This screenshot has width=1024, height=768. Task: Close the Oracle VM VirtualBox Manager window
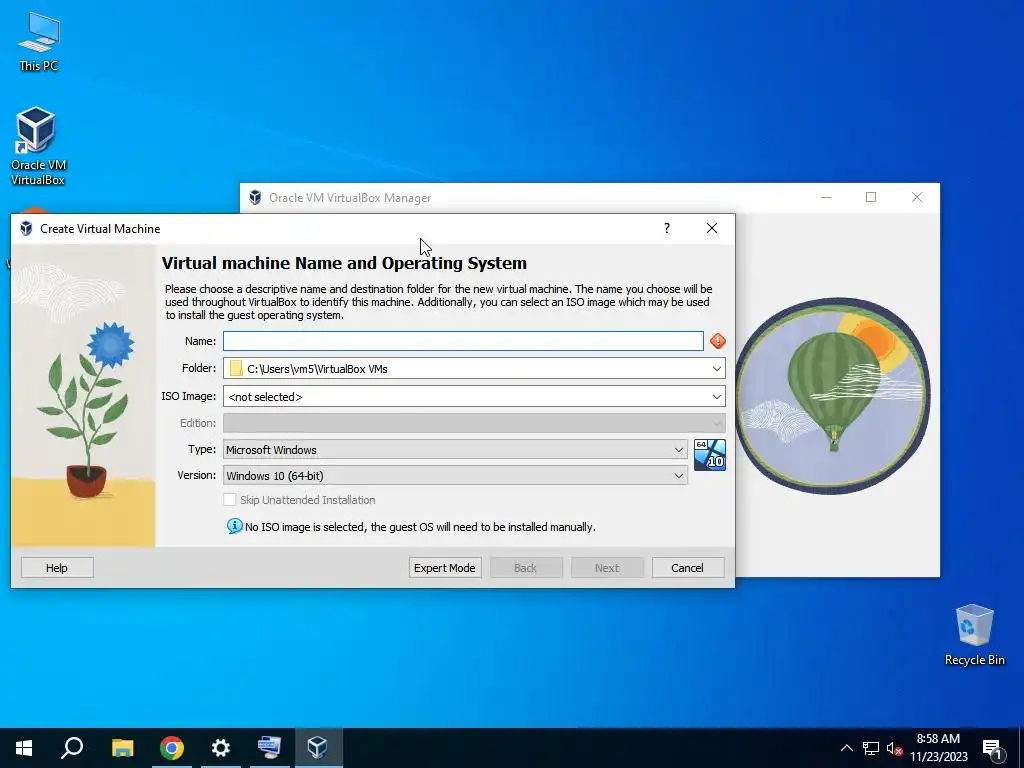pyautogui.click(x=917, y=197)
